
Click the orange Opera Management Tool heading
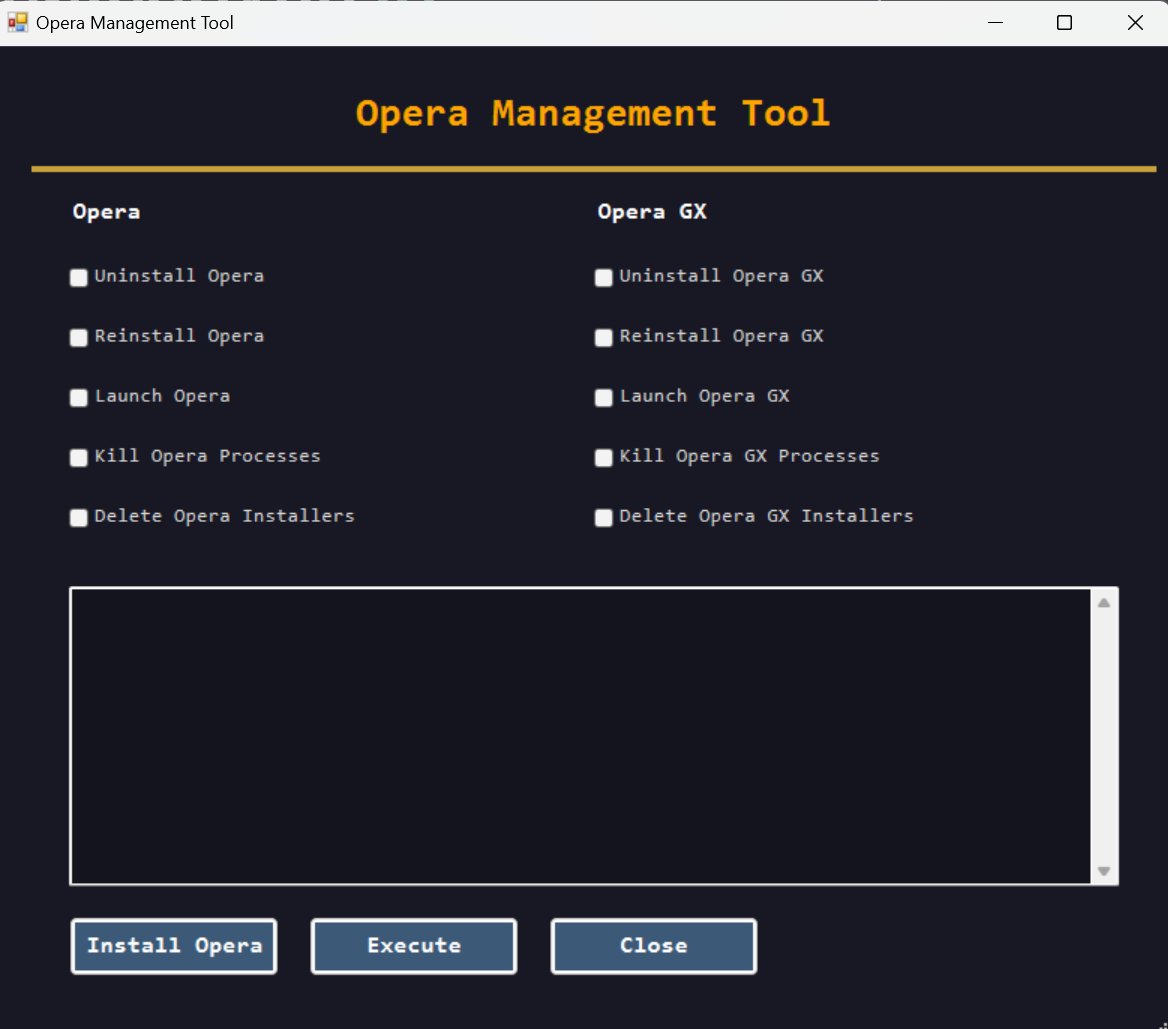(592, 114)
